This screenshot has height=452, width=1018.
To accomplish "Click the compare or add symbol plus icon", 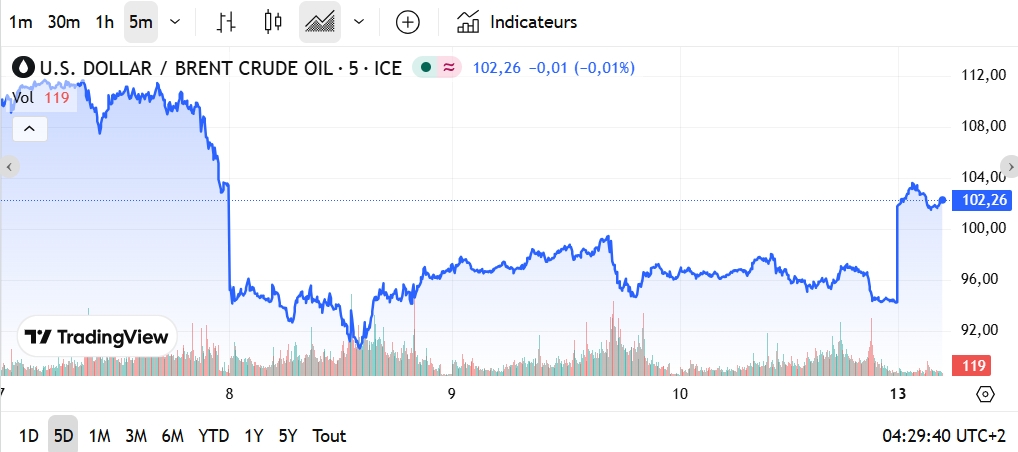I will [x=408, y=22].
